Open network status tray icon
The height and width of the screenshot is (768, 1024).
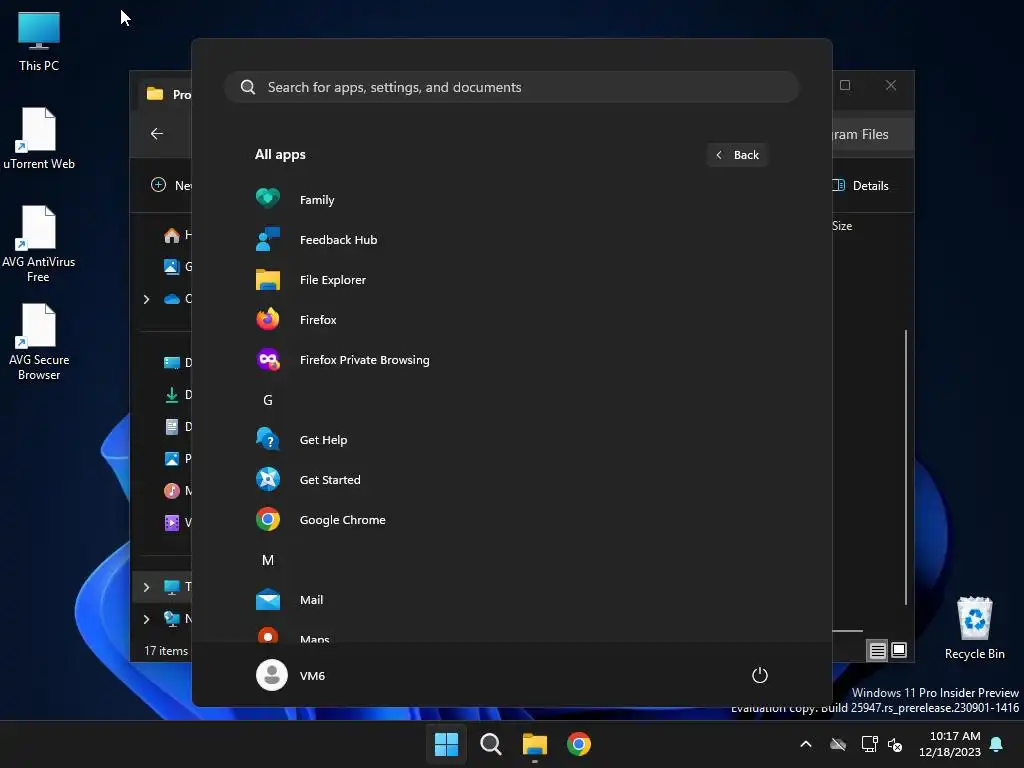tap(869, 744)
